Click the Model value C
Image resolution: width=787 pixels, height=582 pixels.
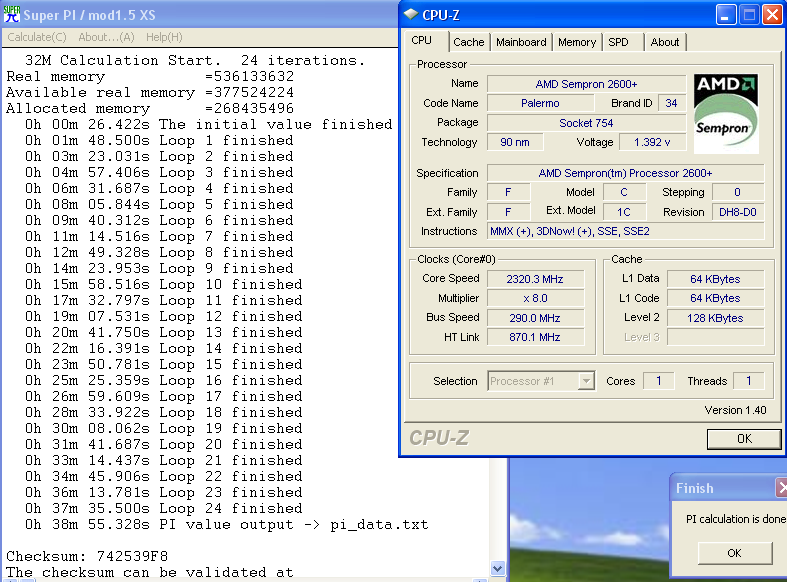[x=624, y=192]
